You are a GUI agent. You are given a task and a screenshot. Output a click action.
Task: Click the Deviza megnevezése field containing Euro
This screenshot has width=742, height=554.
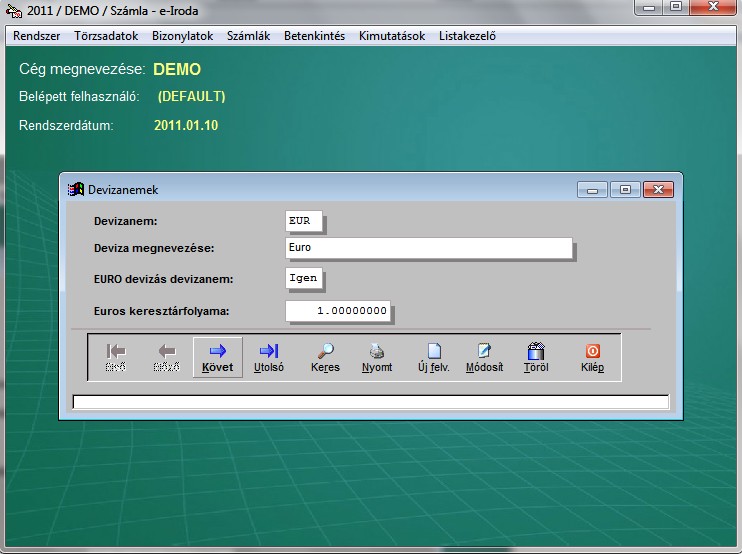(x=428, y=248)
